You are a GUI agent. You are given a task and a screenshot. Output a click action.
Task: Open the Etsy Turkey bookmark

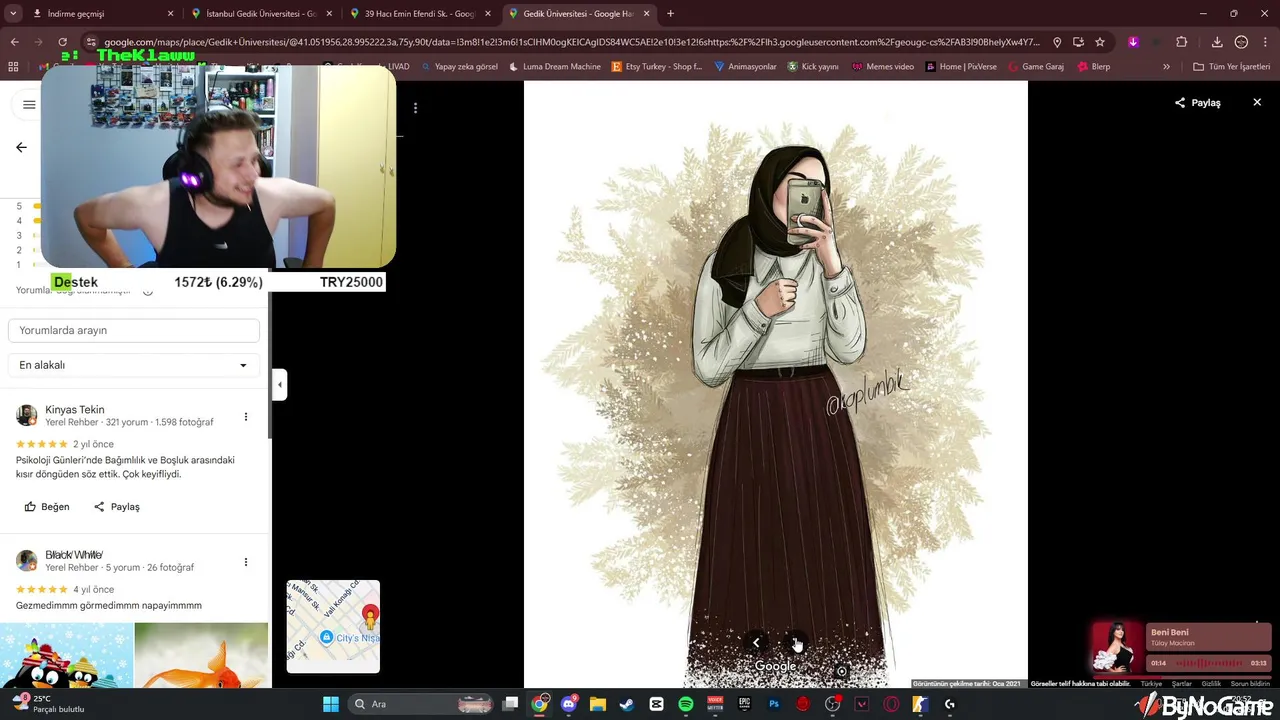click(x=656, y=66)
